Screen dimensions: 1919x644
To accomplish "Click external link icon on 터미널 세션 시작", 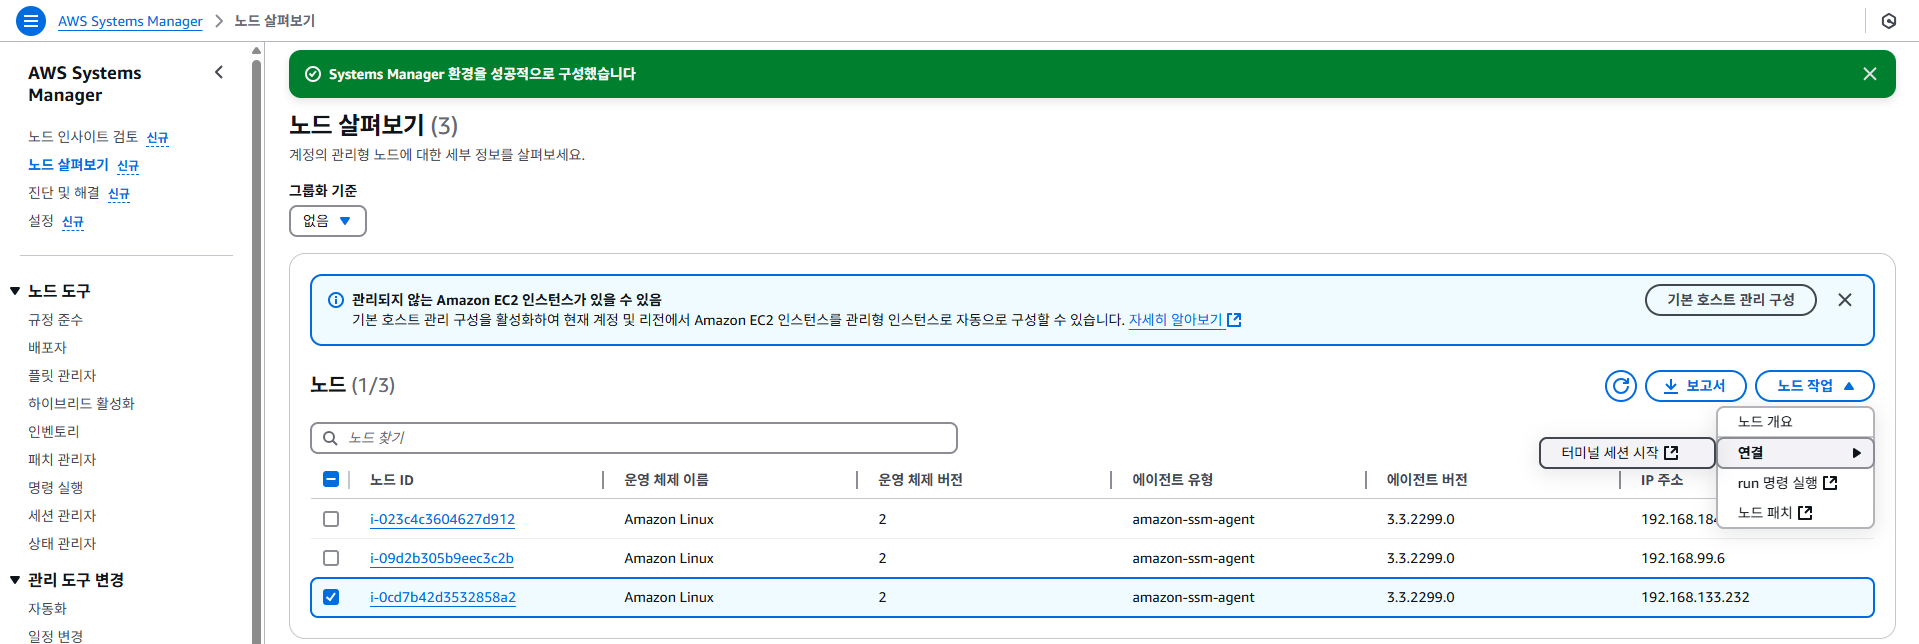I will (x=1671, y=453).
